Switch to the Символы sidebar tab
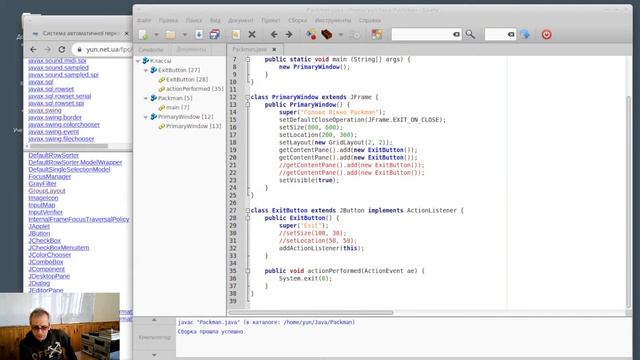The image size is (640, 360). [151, 49]
